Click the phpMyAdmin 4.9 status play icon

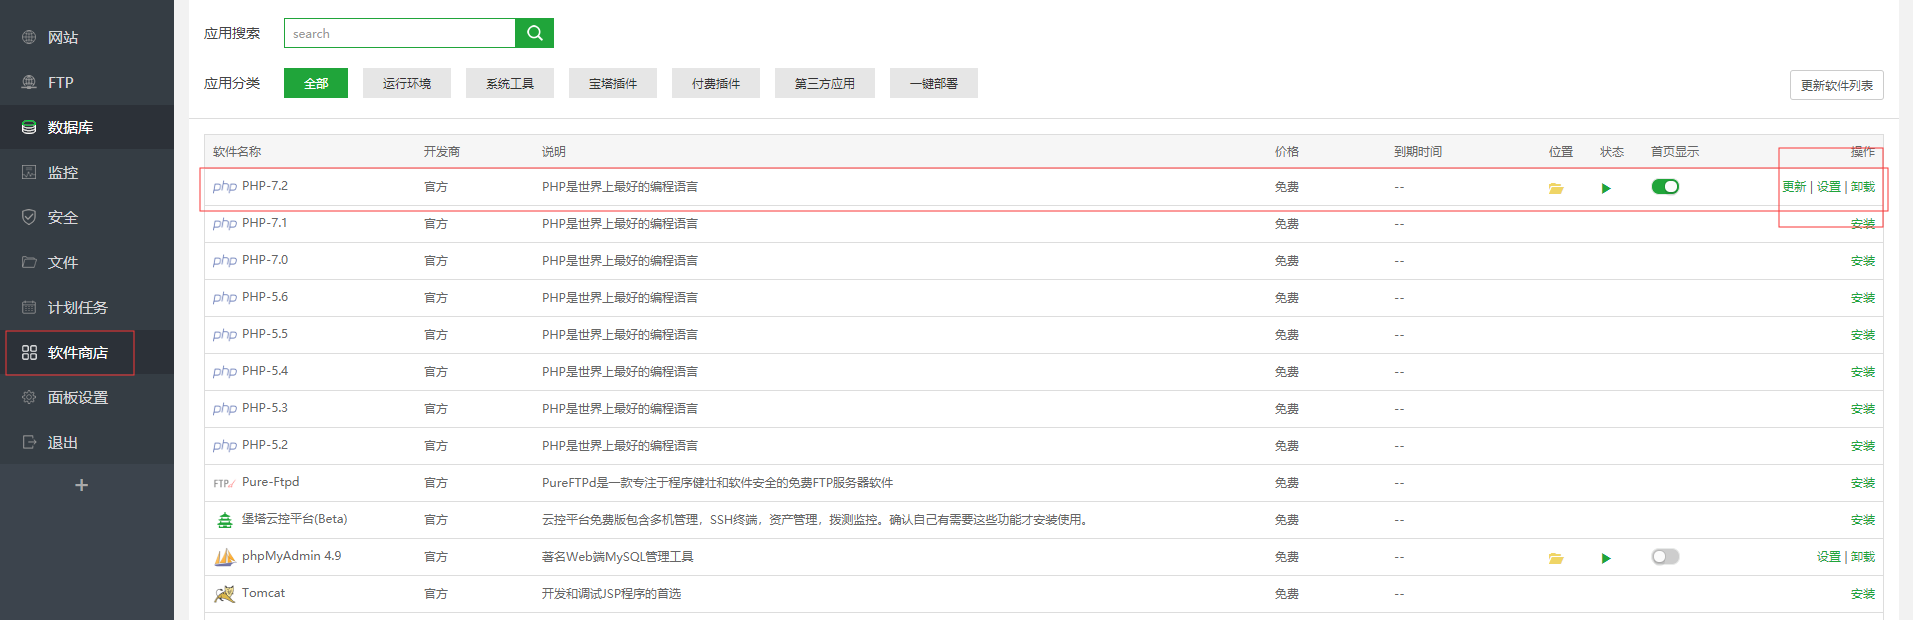coord(1606,558)
